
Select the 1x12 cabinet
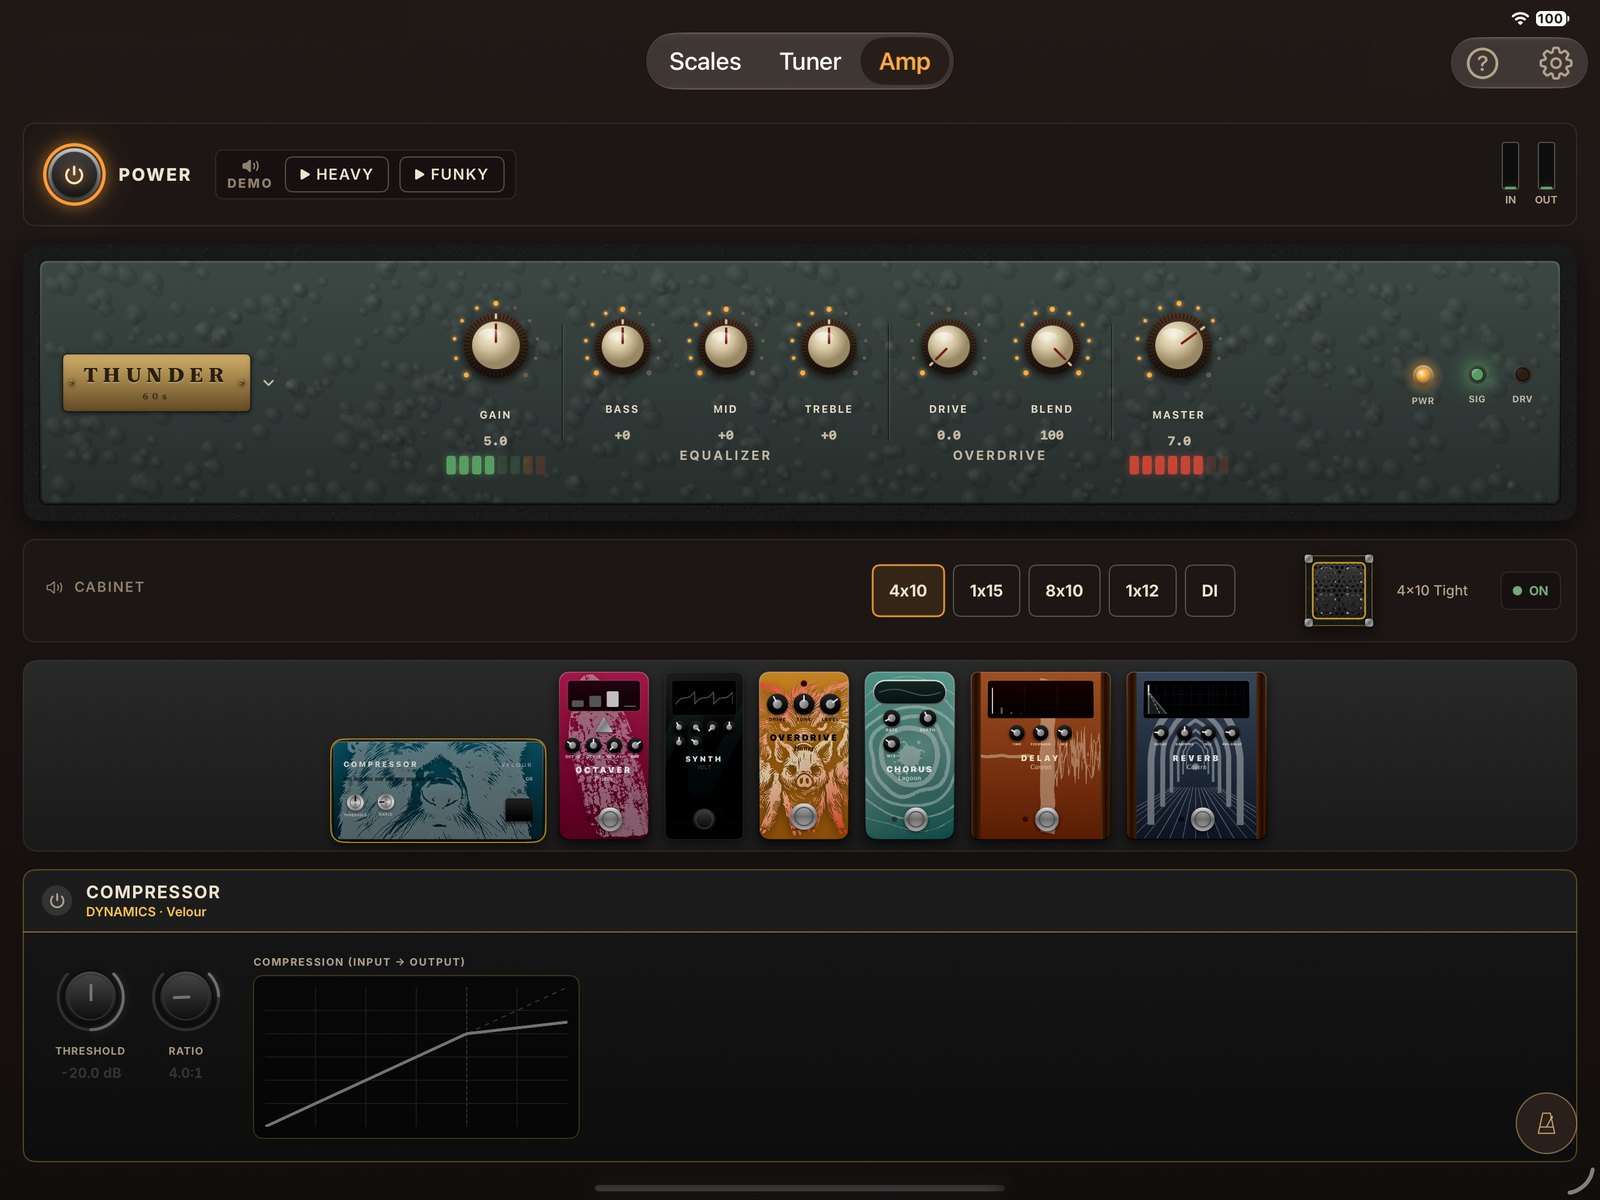pyautogui.click(x=1142, y=591)
